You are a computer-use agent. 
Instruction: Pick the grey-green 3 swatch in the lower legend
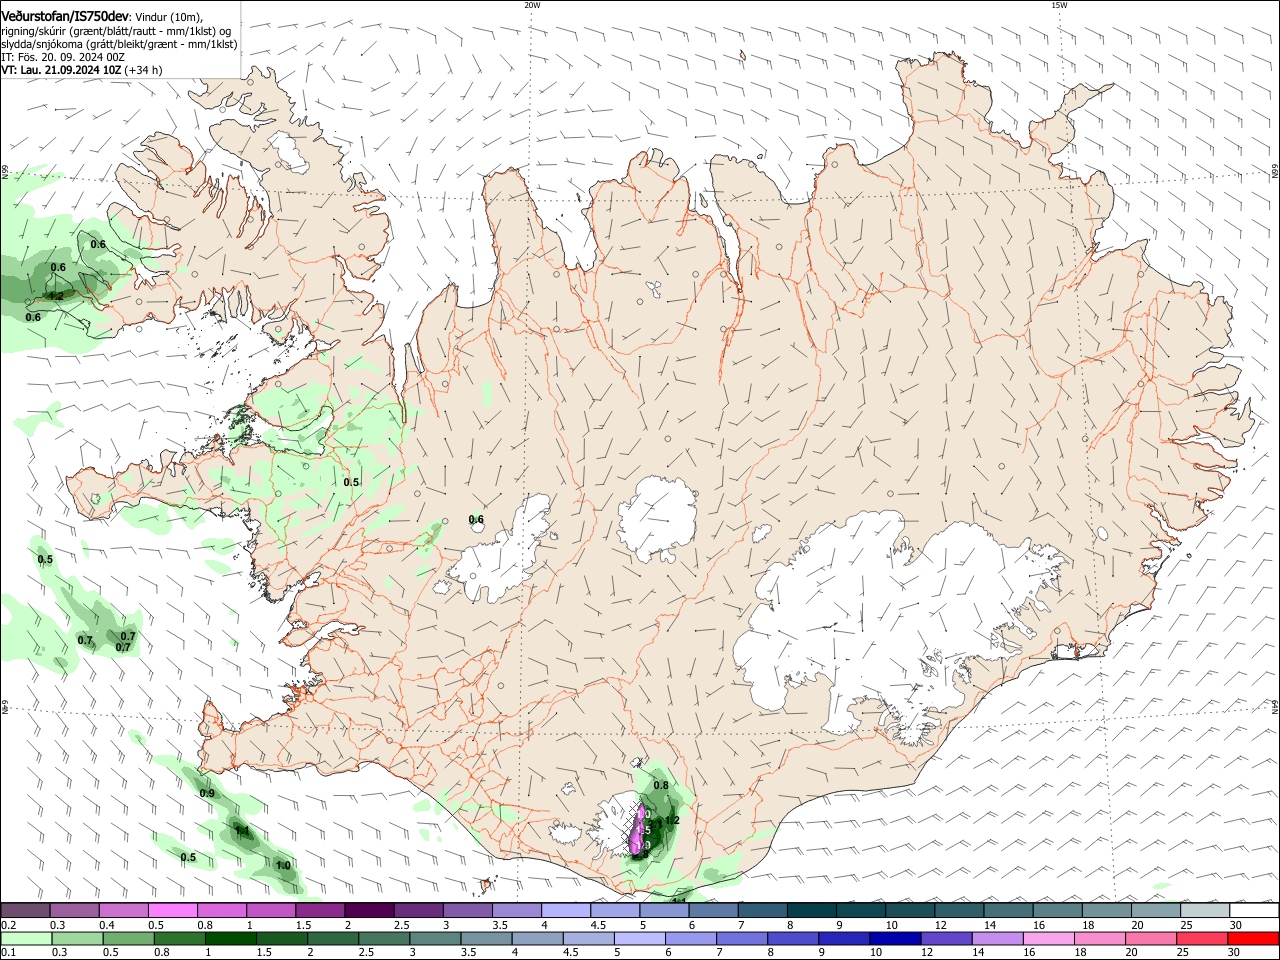pyautogui.click(x=435, y=938)
